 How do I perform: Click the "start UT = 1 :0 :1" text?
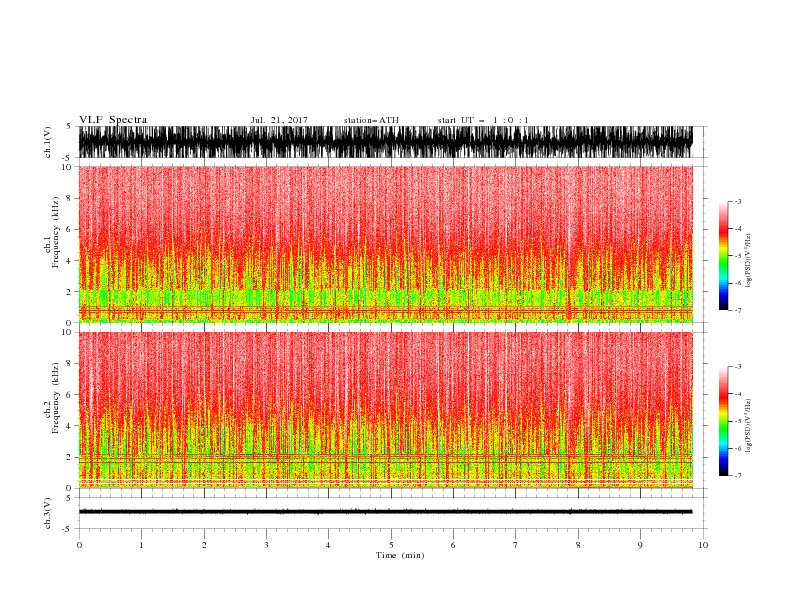[483, 120]
